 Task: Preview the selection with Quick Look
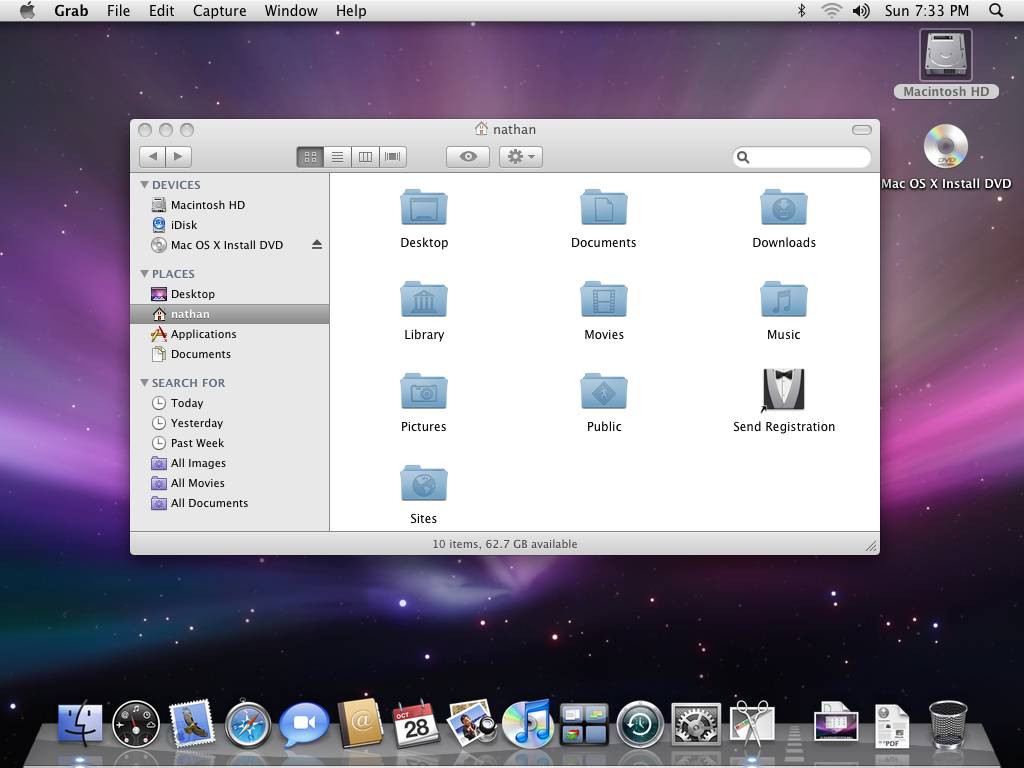467,156
